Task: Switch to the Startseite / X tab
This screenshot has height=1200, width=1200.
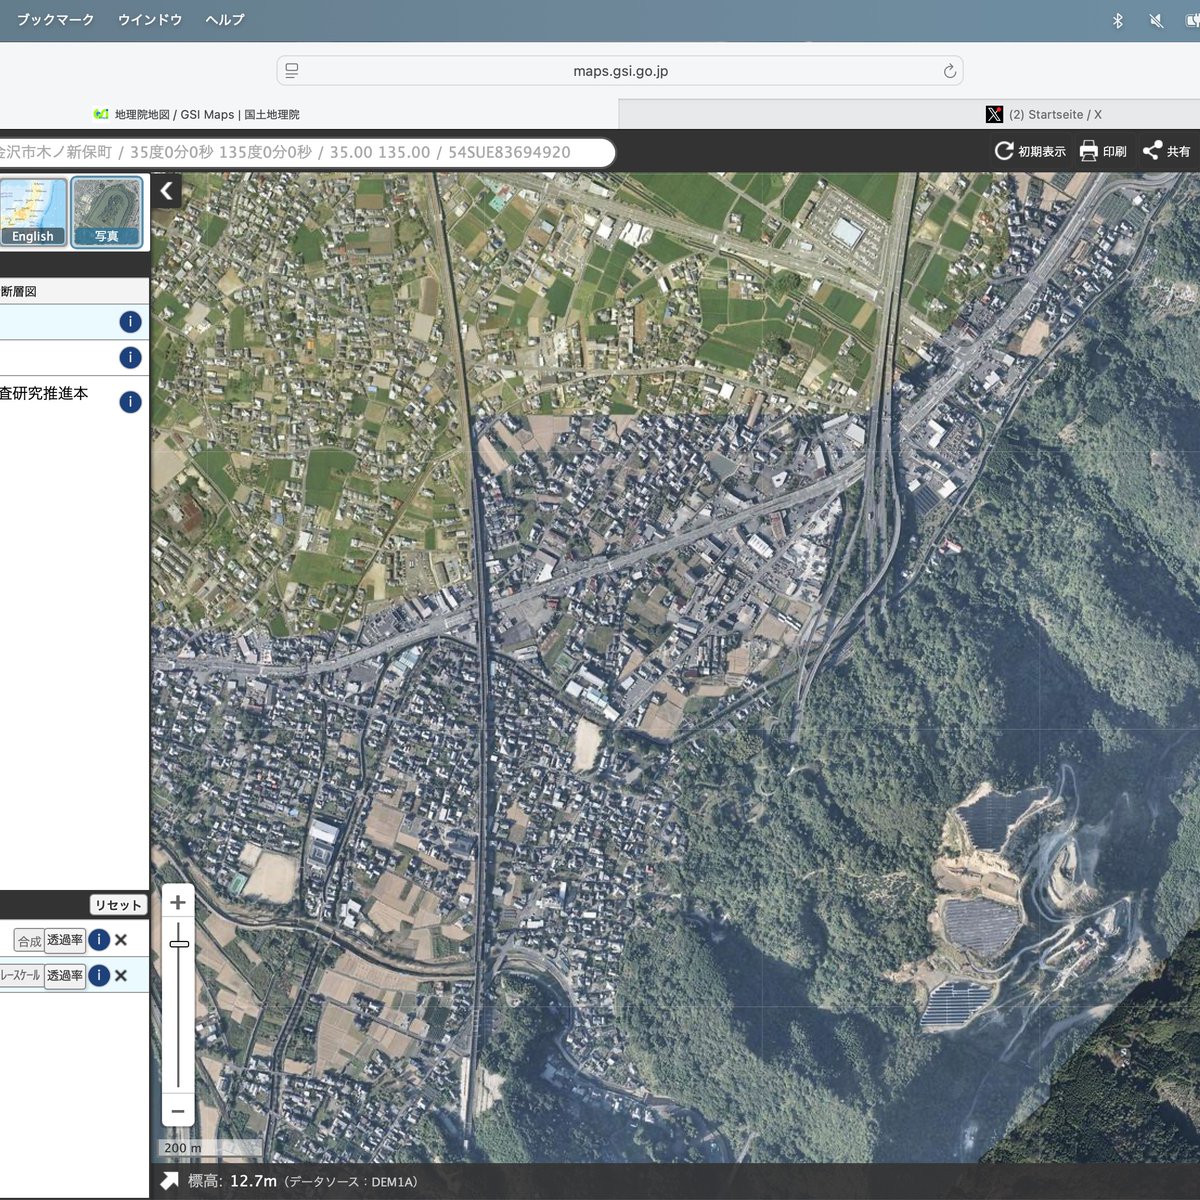Action: click(1044, 114)
